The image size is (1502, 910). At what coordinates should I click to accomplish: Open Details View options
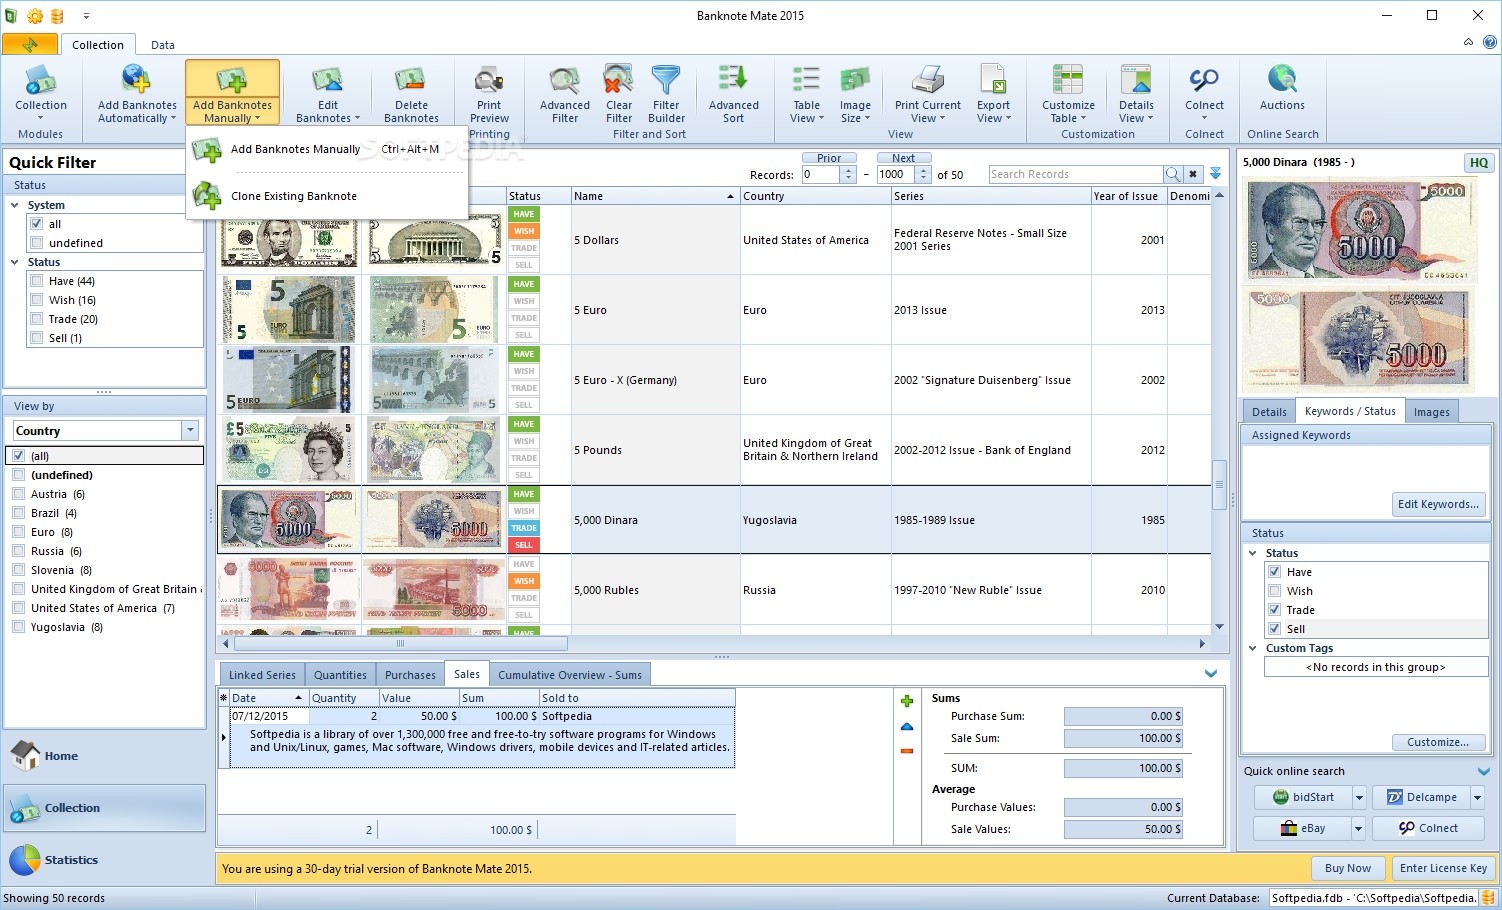click(1136, 93)
